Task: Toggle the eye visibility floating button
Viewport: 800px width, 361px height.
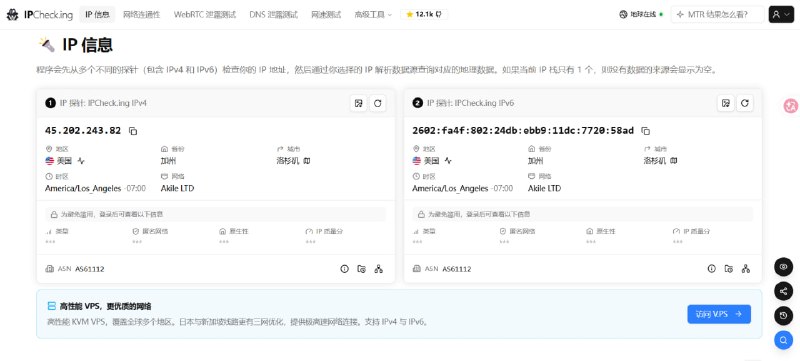Action: coord(784,267)
